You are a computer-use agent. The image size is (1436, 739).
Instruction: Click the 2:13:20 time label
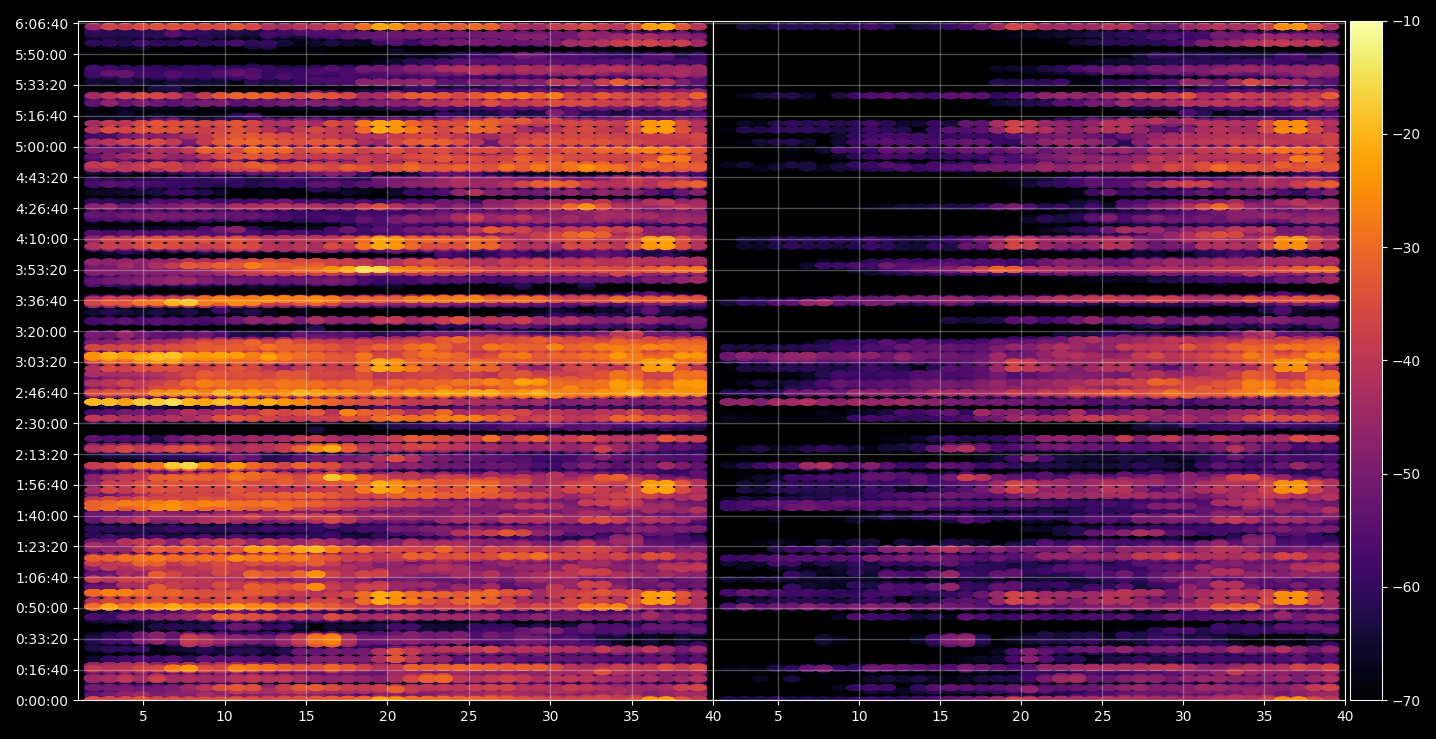click(x=42, y=455)
